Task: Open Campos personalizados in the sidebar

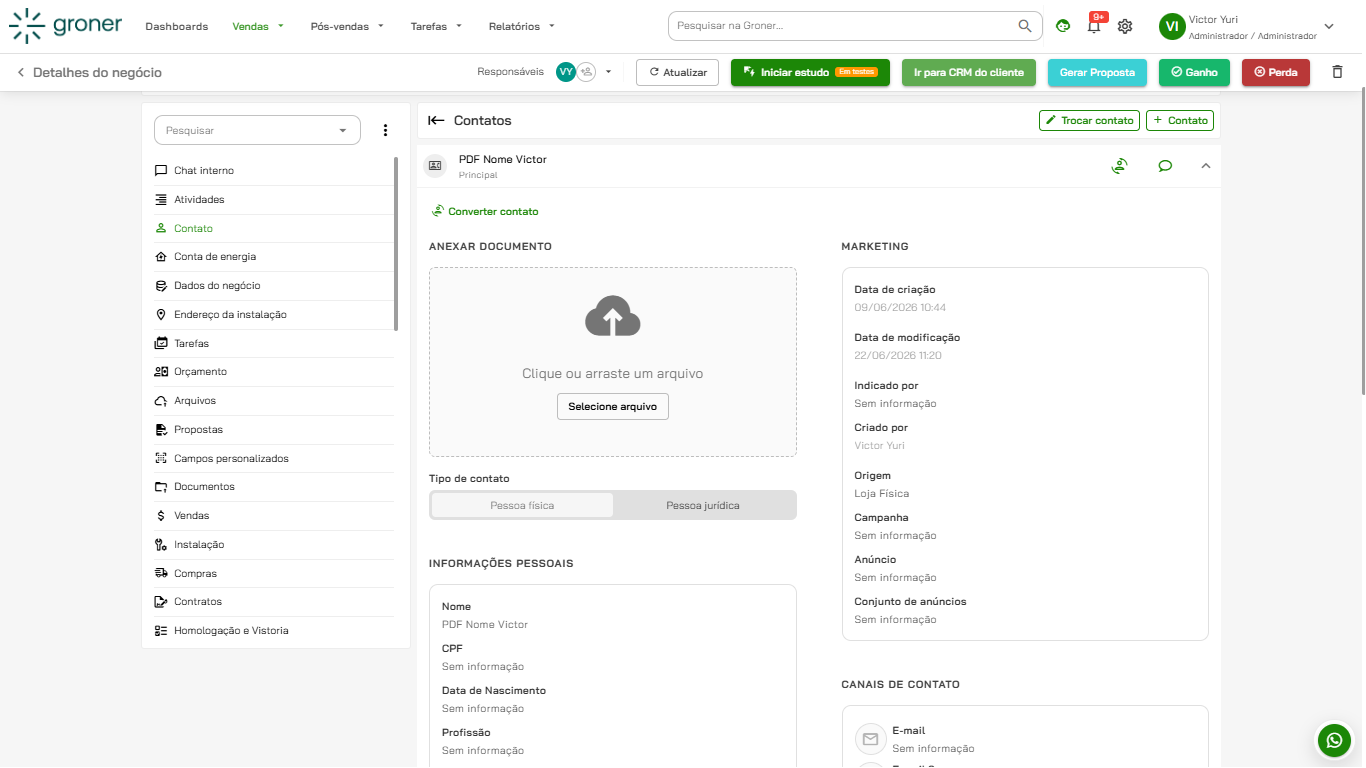Action: (274, 459)
